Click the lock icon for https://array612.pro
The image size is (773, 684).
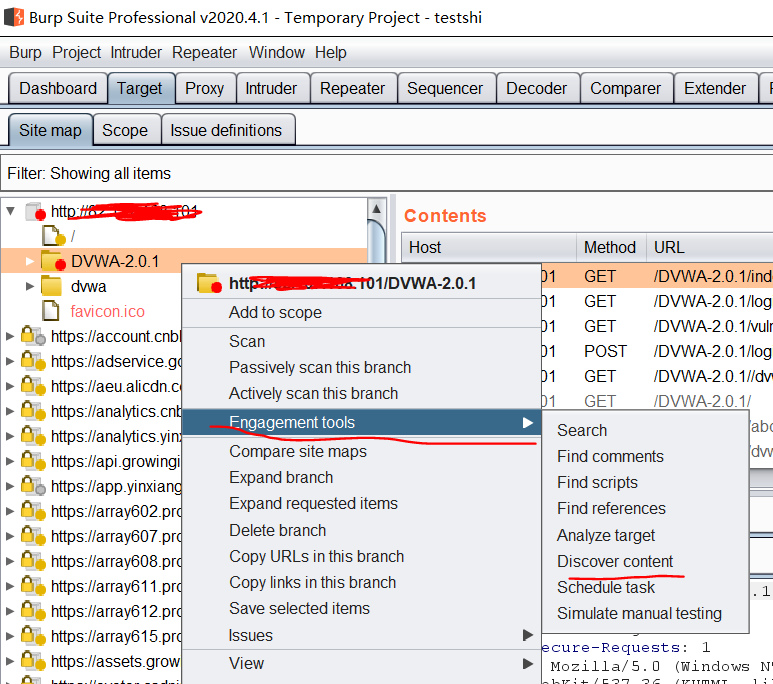tap(33, 611)
